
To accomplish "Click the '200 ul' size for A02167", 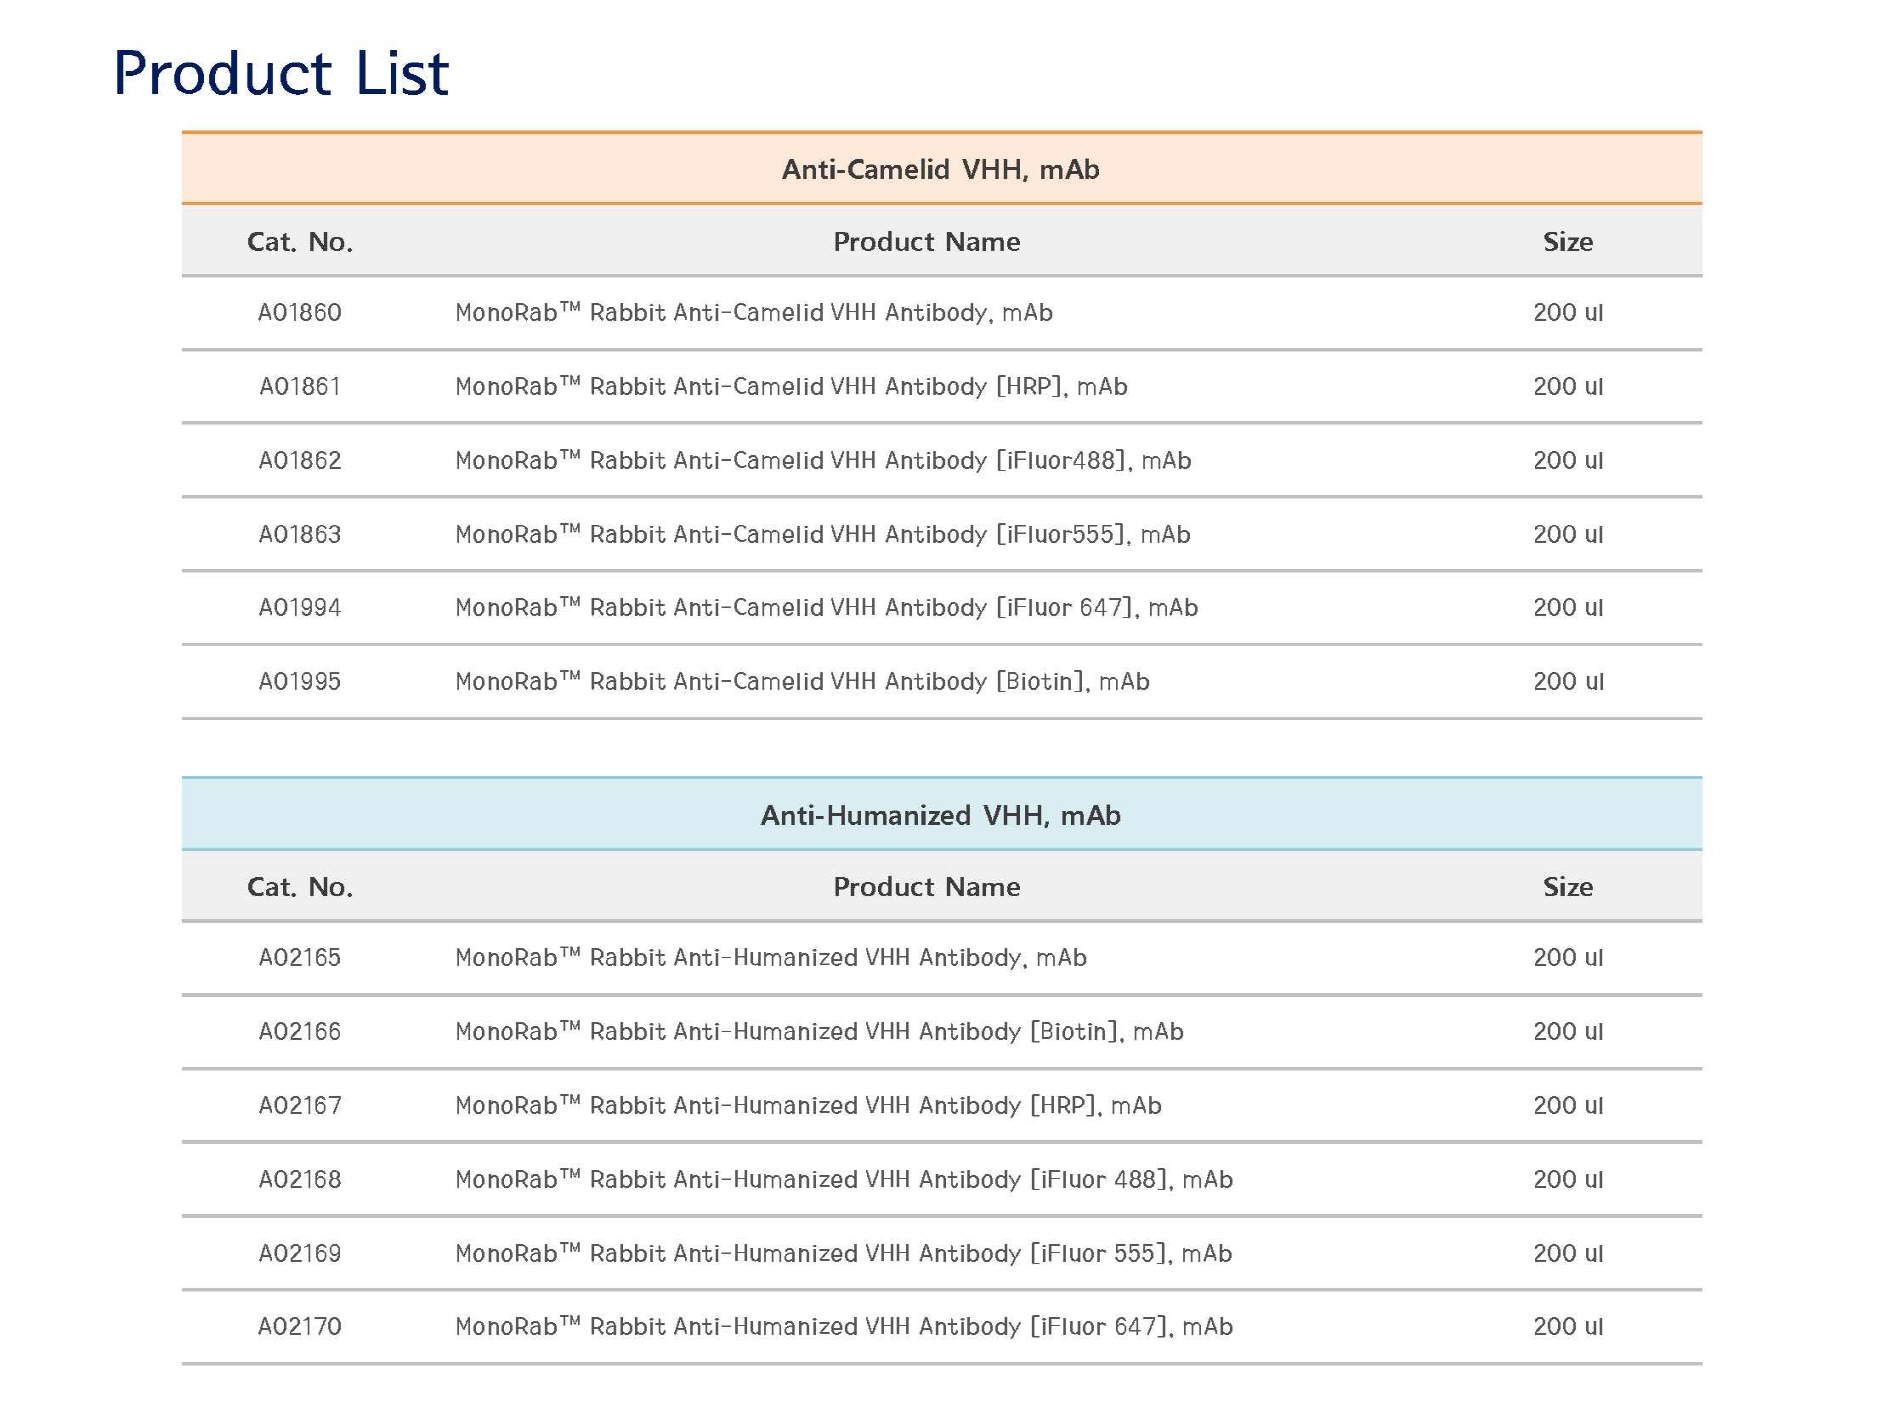I will coord(1568,1105).
